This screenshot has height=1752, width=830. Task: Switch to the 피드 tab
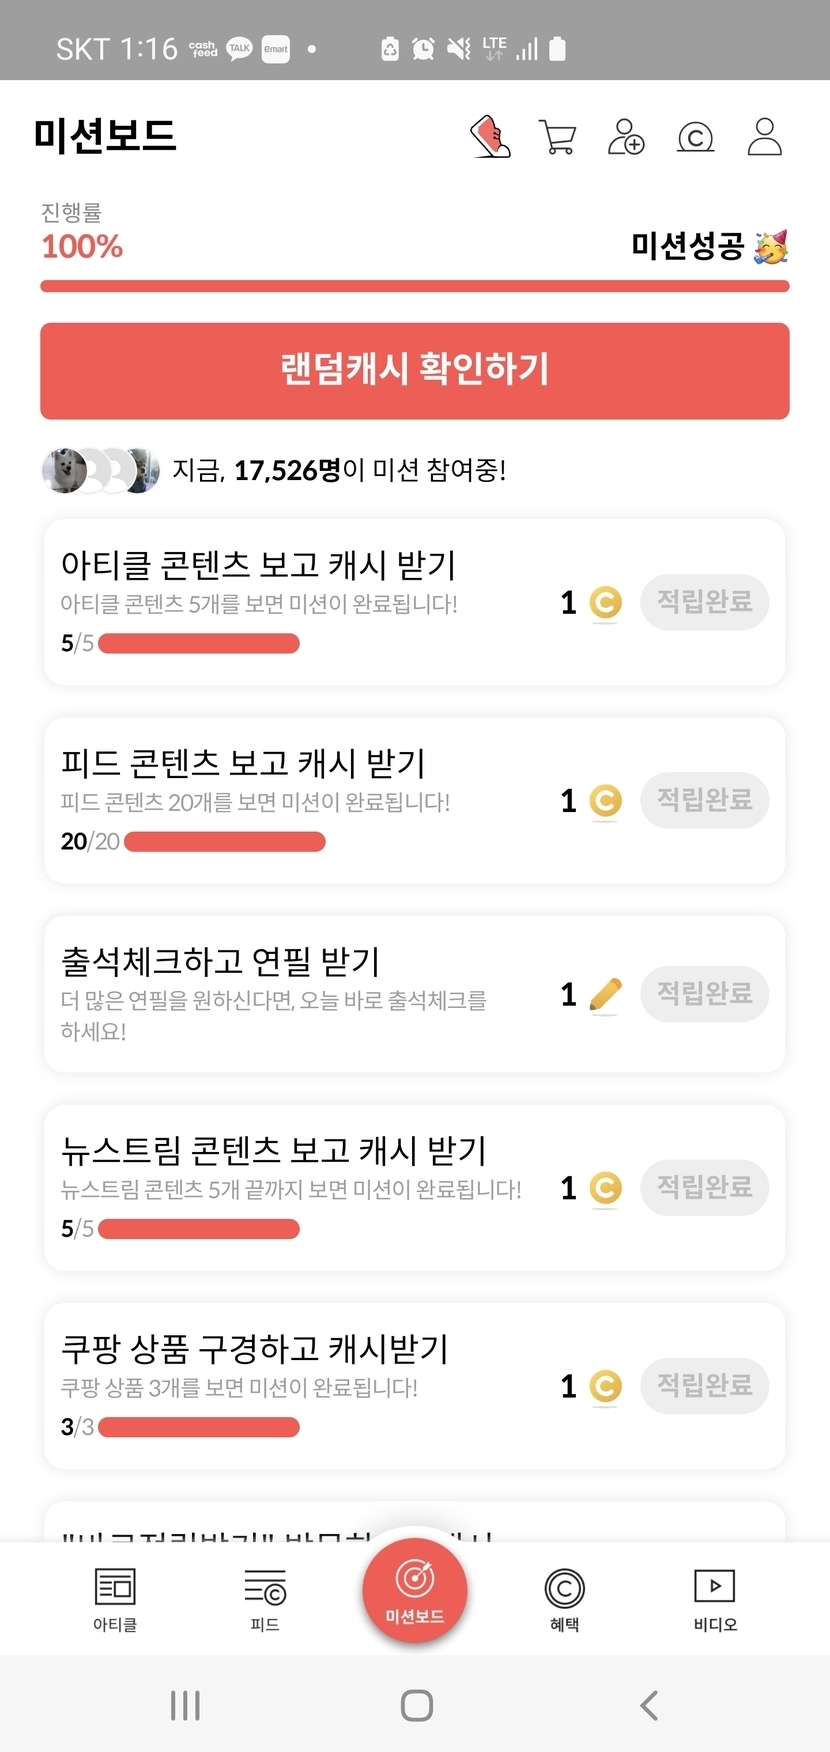265,1599
